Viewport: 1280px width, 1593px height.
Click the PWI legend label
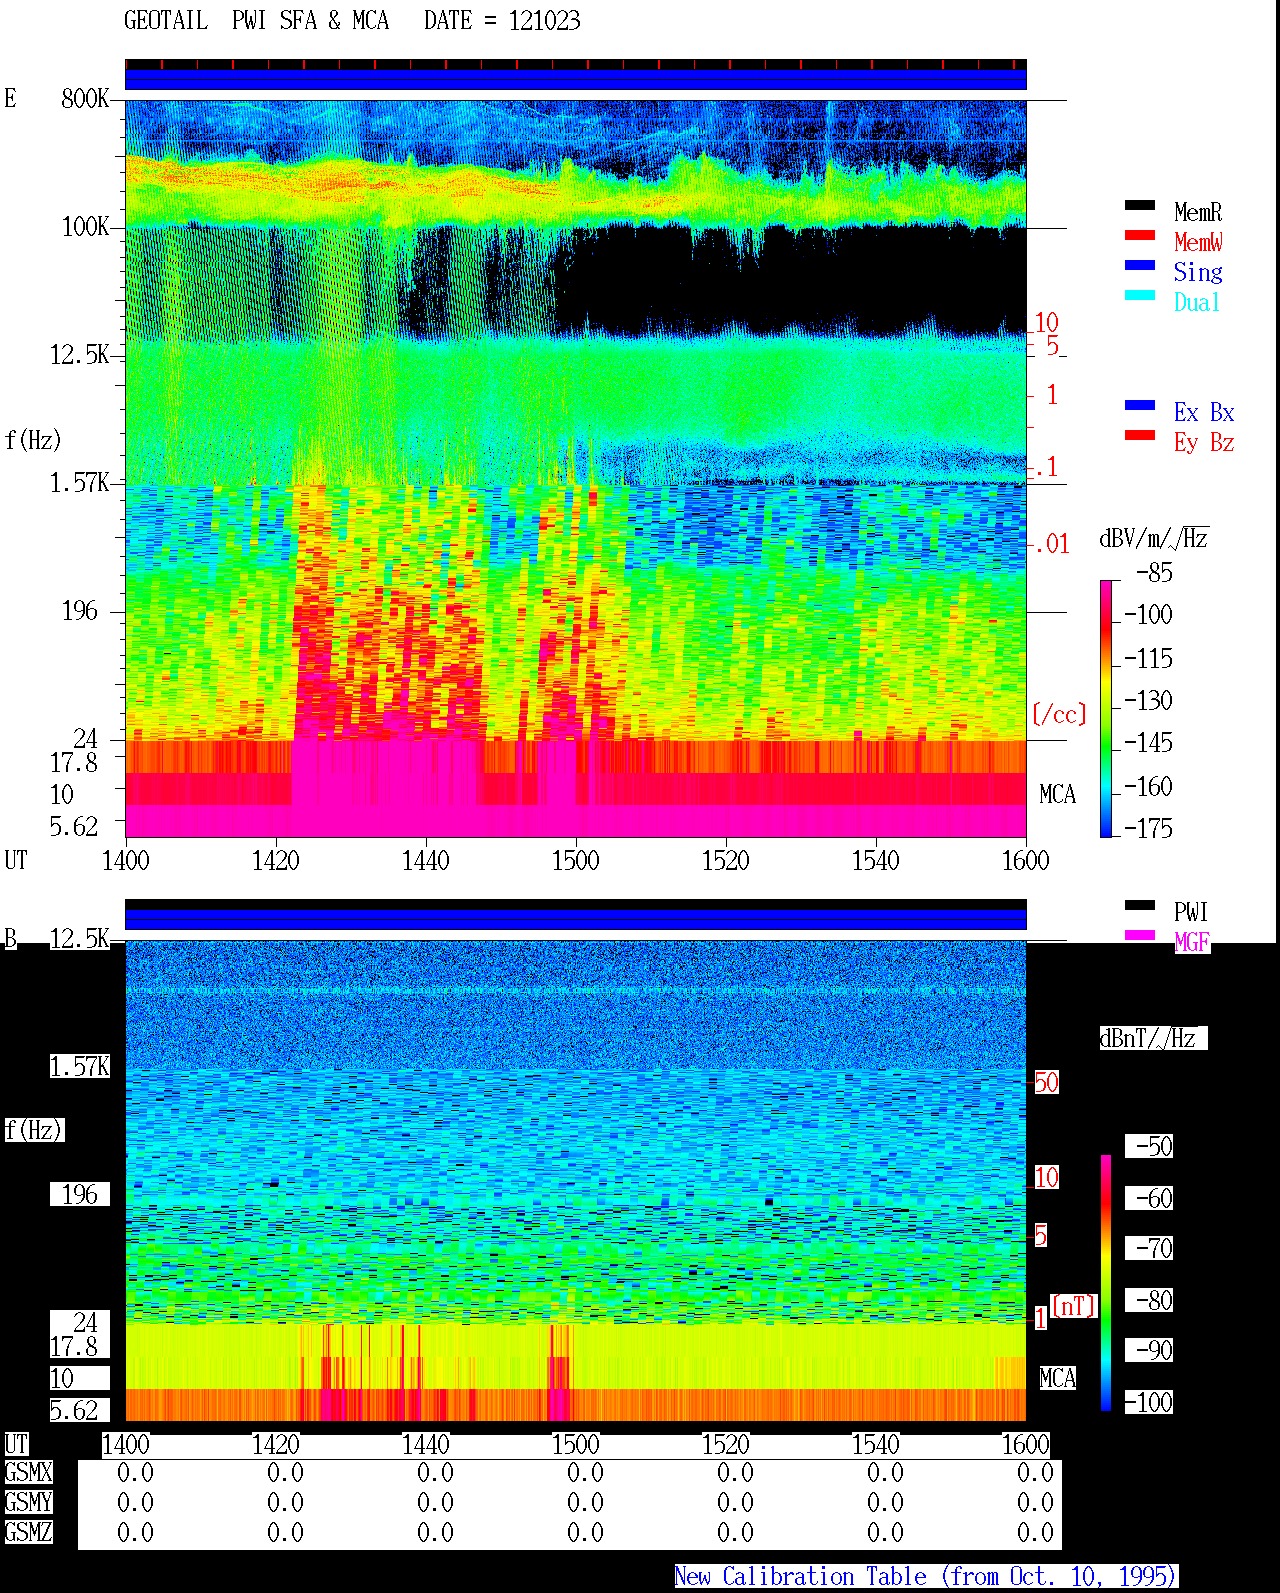tap(1191, 912)
